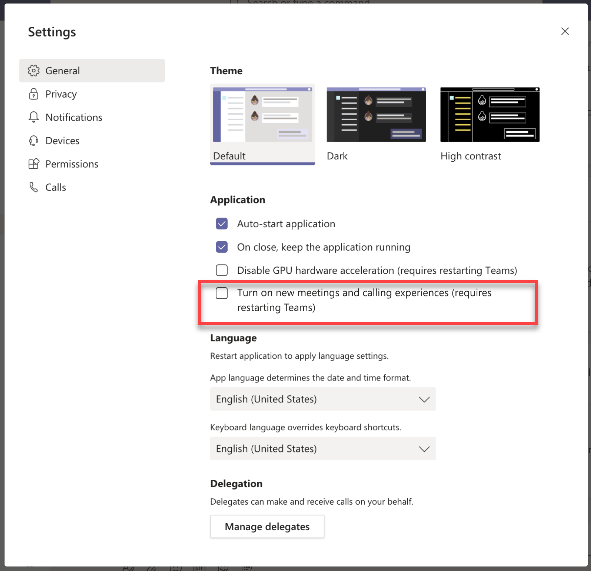Uncheck Auto-start application
Viewport: 591px width, 571px height.
(x=222, y=224)
